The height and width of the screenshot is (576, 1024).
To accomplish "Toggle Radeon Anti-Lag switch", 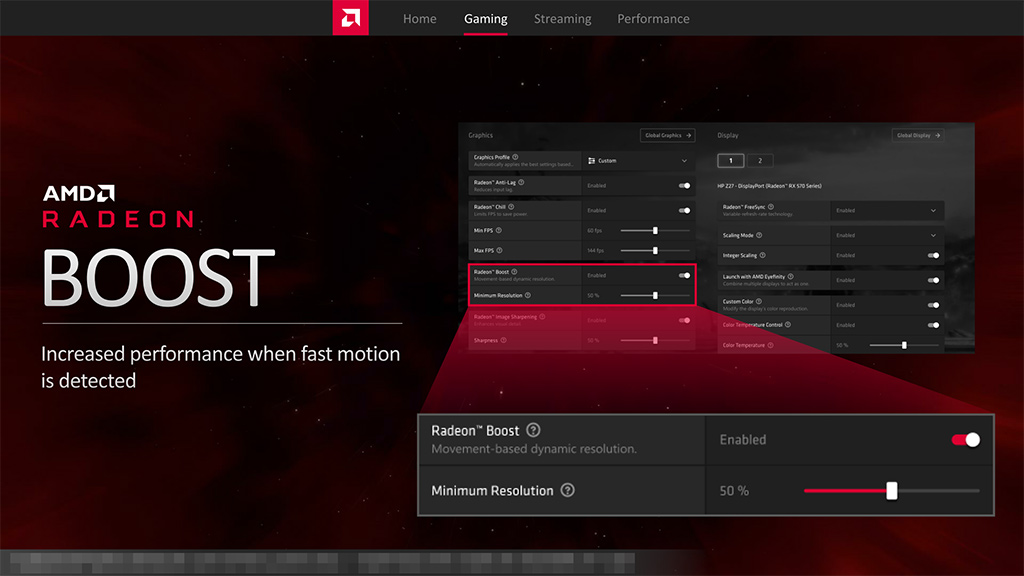I will point(684,185).
